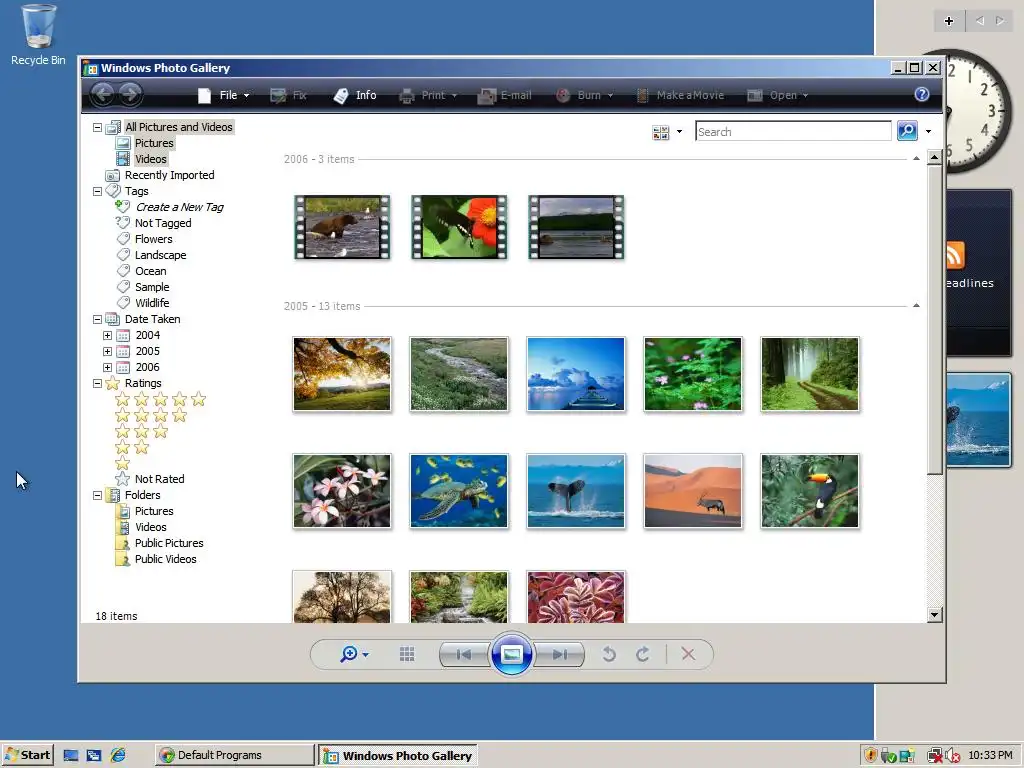Viewport: 1024px width, 768px height.
Task: Select the Flowers tag
Action: (153, 239)
